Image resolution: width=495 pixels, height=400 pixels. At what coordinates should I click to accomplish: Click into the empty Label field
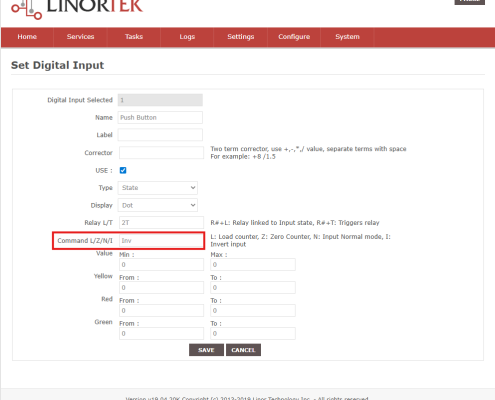(160, 135)
